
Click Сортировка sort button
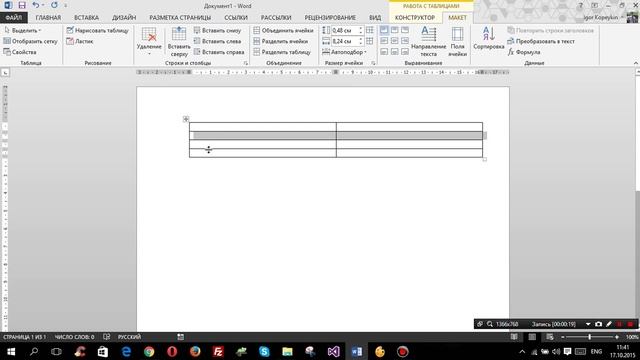point(489,38)
